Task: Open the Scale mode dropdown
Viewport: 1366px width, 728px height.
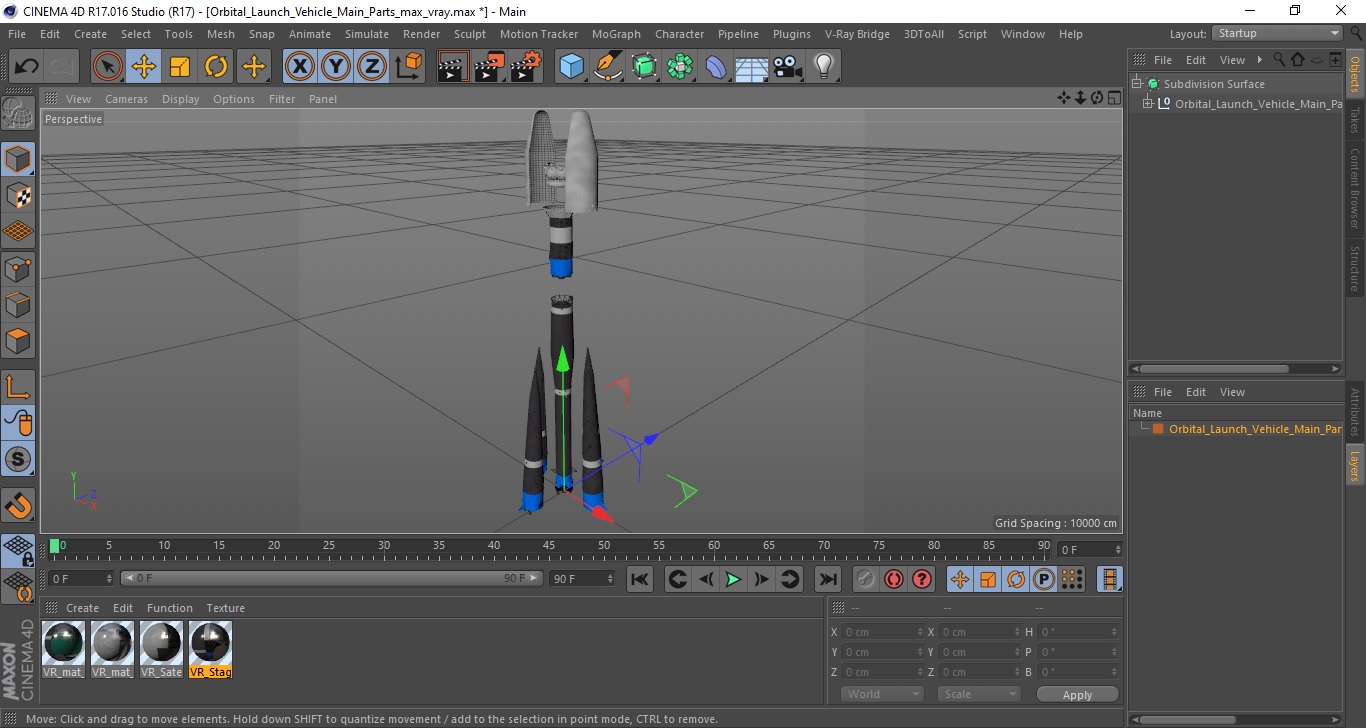Action: tap(979, 694)
